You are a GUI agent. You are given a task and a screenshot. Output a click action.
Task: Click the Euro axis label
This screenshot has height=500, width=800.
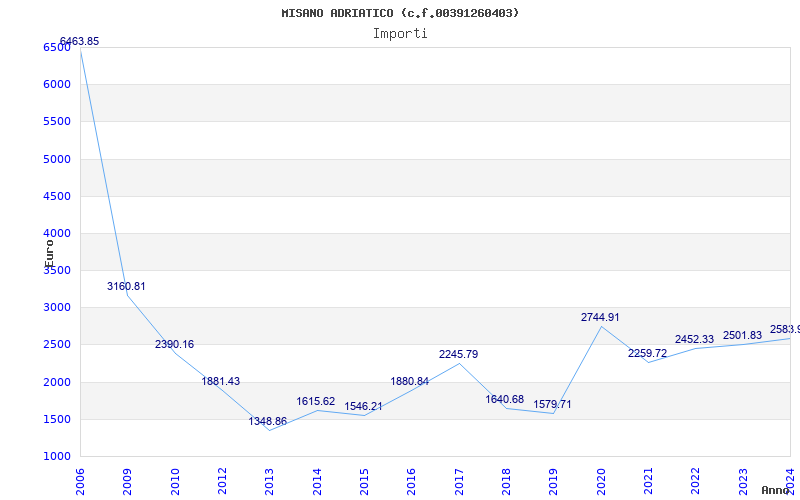coord(49,254)
